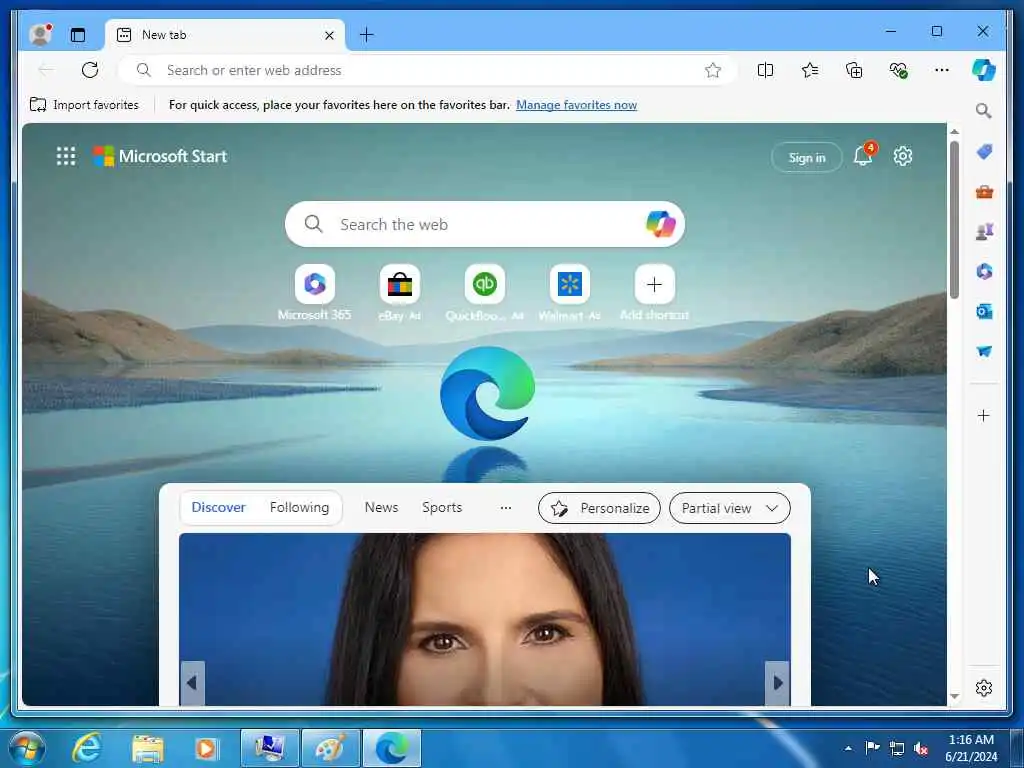Switch to the Sports tab
The width and height of the screenshot is (1024, 768).
click(x=441, y=507)
